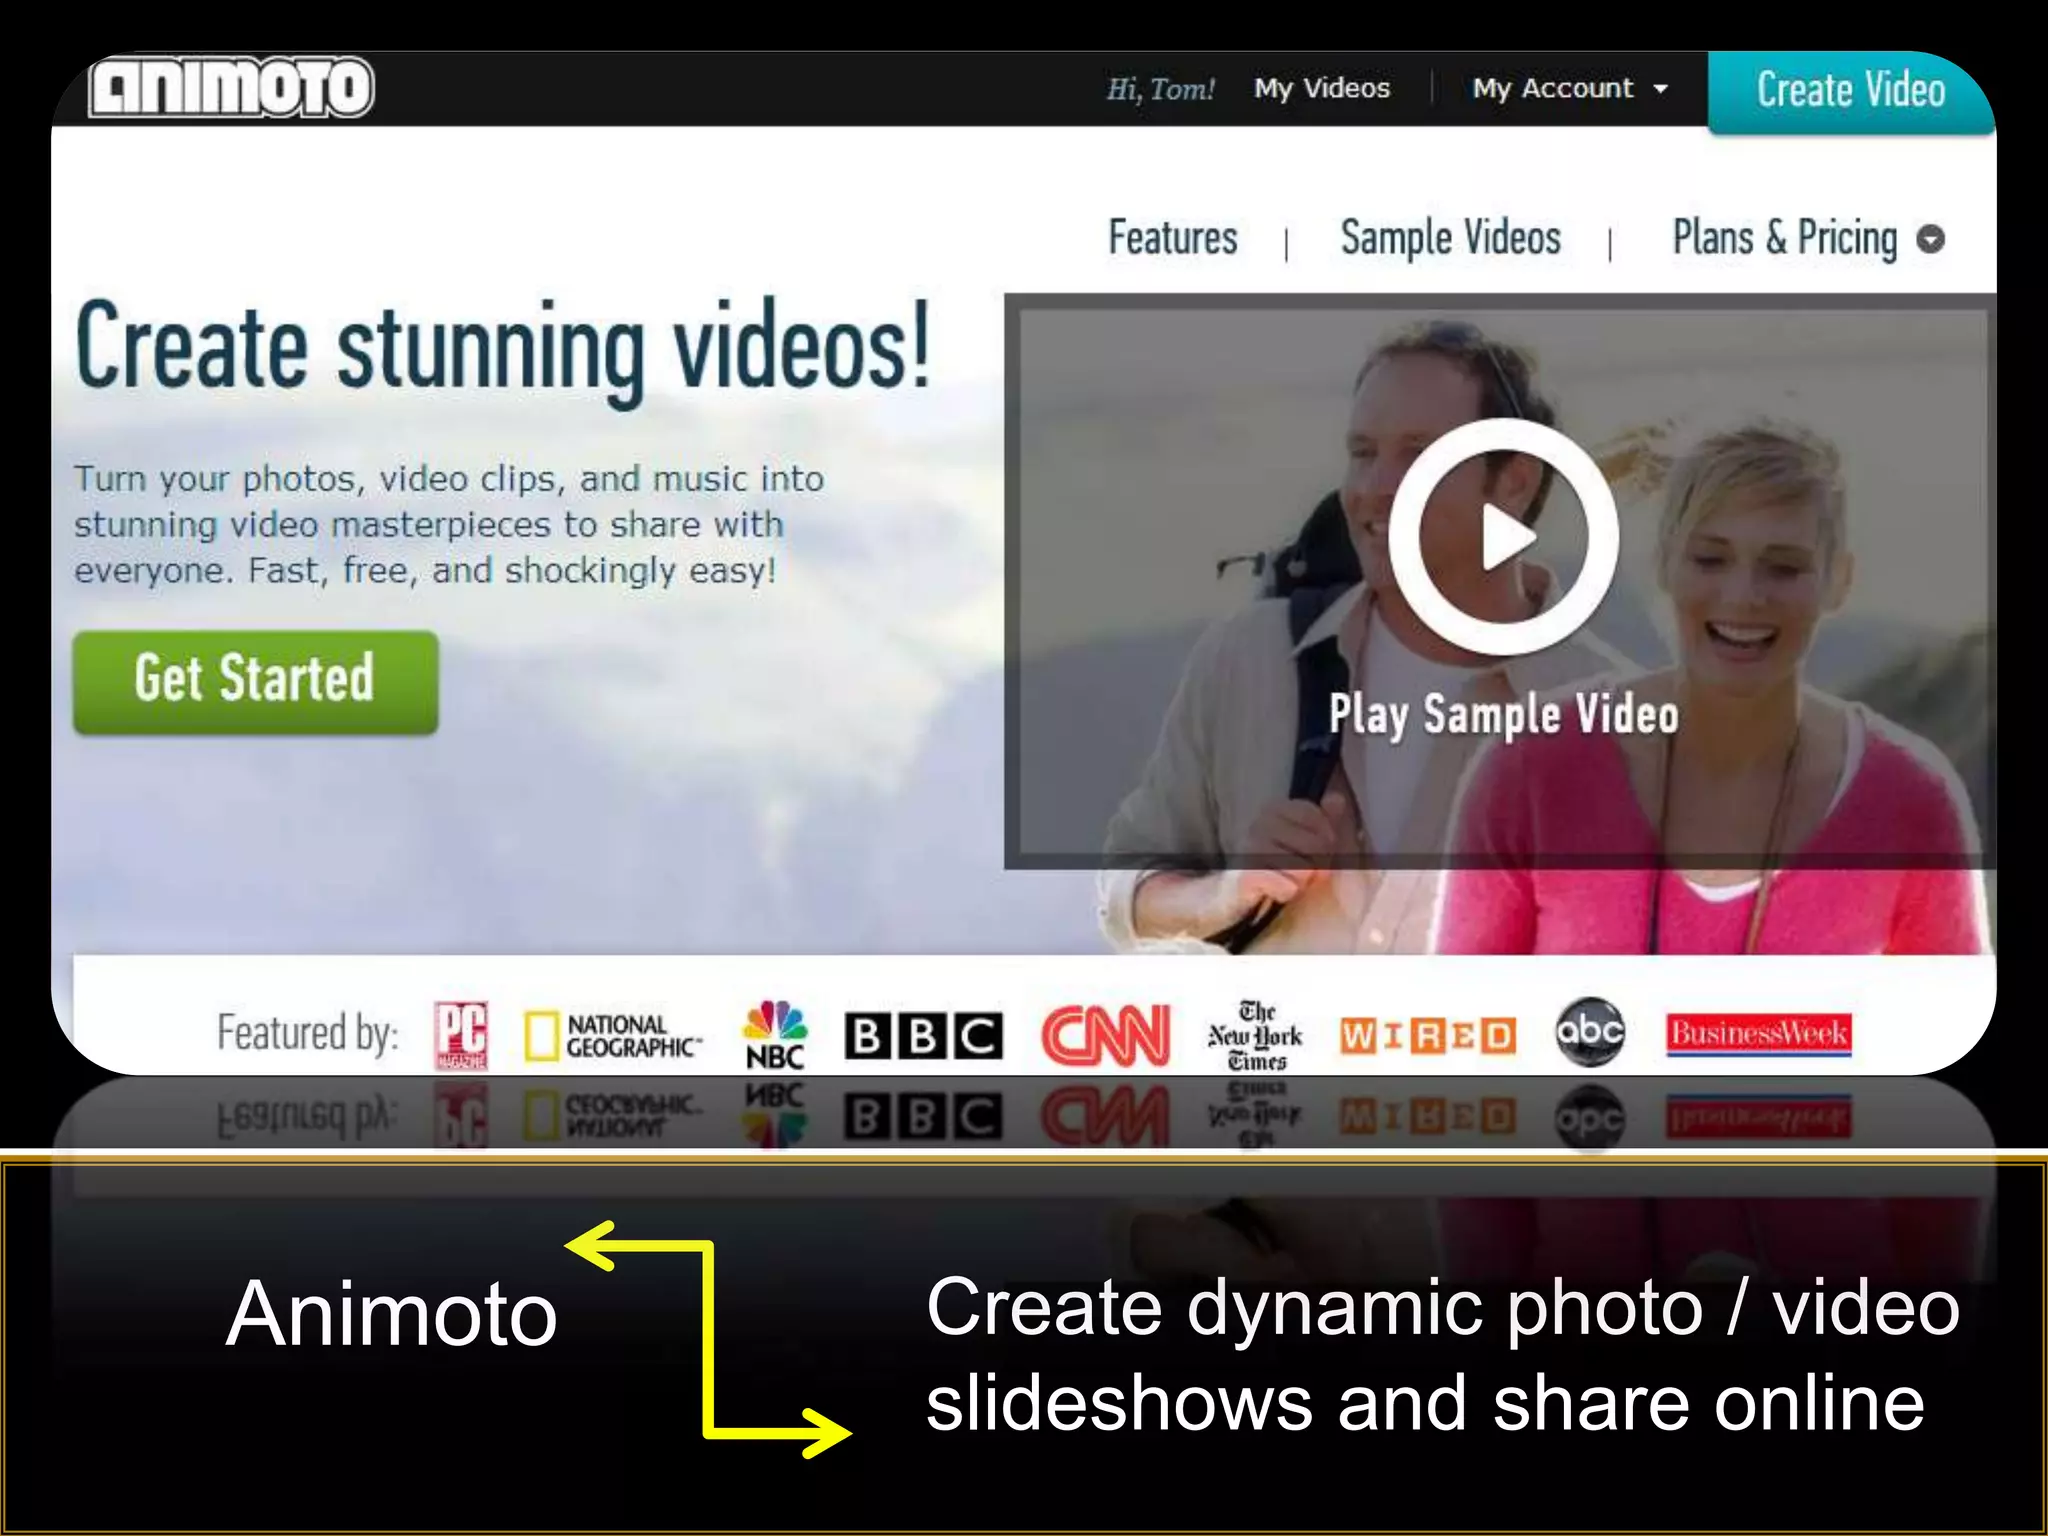
Task: Click the National Geographic logo
Action: (613, 1036)
